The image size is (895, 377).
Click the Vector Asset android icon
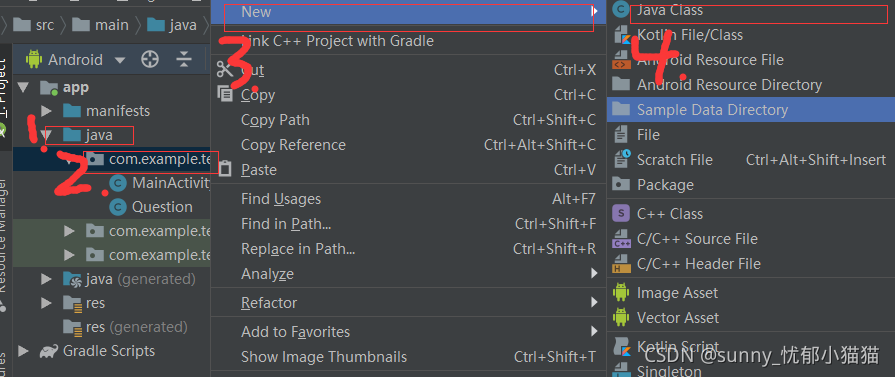click(620, 318)
